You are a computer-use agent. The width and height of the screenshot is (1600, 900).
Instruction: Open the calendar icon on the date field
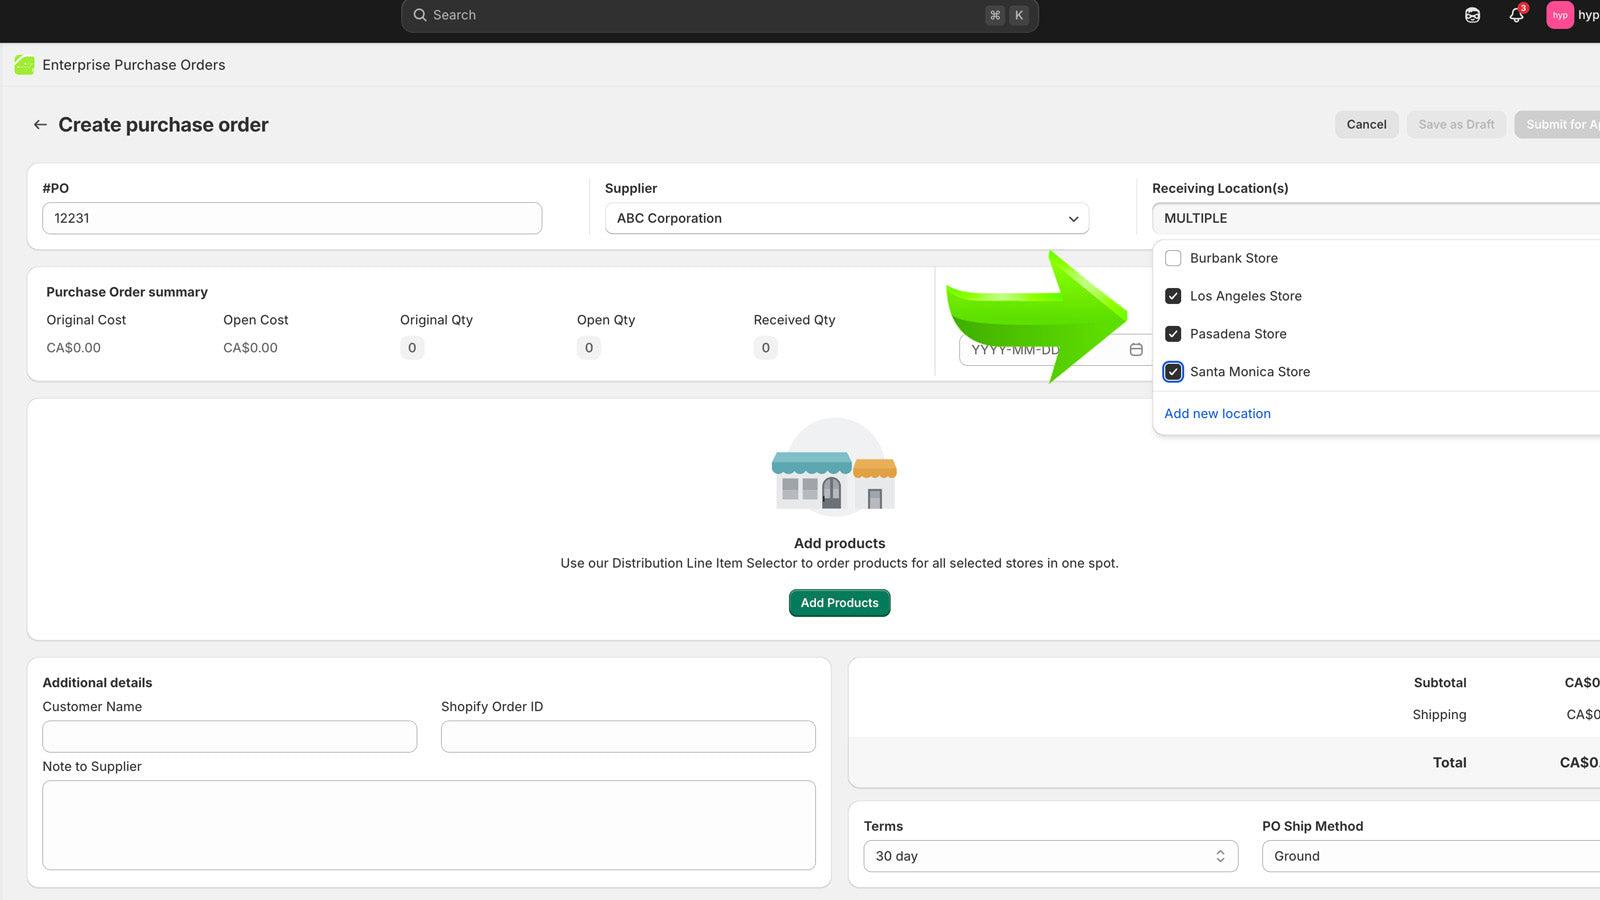(x=1136, y=350)
